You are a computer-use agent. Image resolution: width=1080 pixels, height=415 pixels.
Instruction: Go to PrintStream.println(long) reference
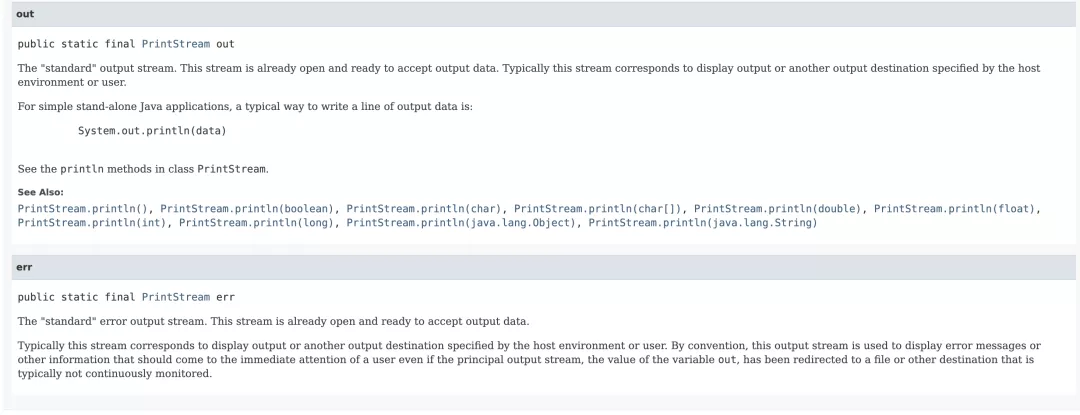[257, 222]
